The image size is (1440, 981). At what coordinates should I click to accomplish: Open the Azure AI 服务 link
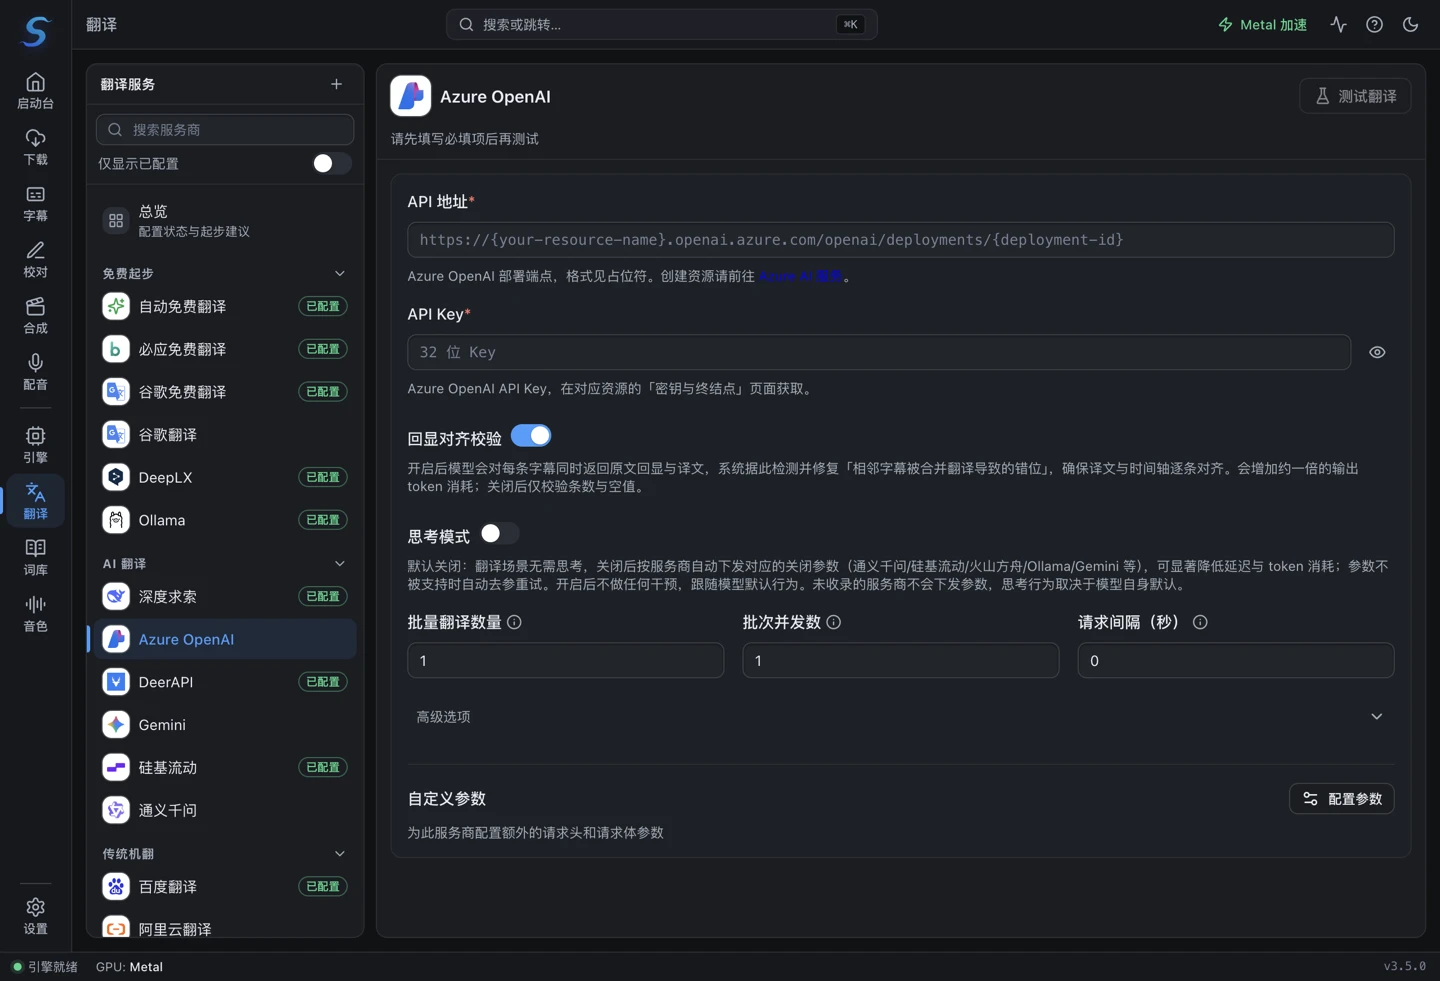(x=800, y=276)
